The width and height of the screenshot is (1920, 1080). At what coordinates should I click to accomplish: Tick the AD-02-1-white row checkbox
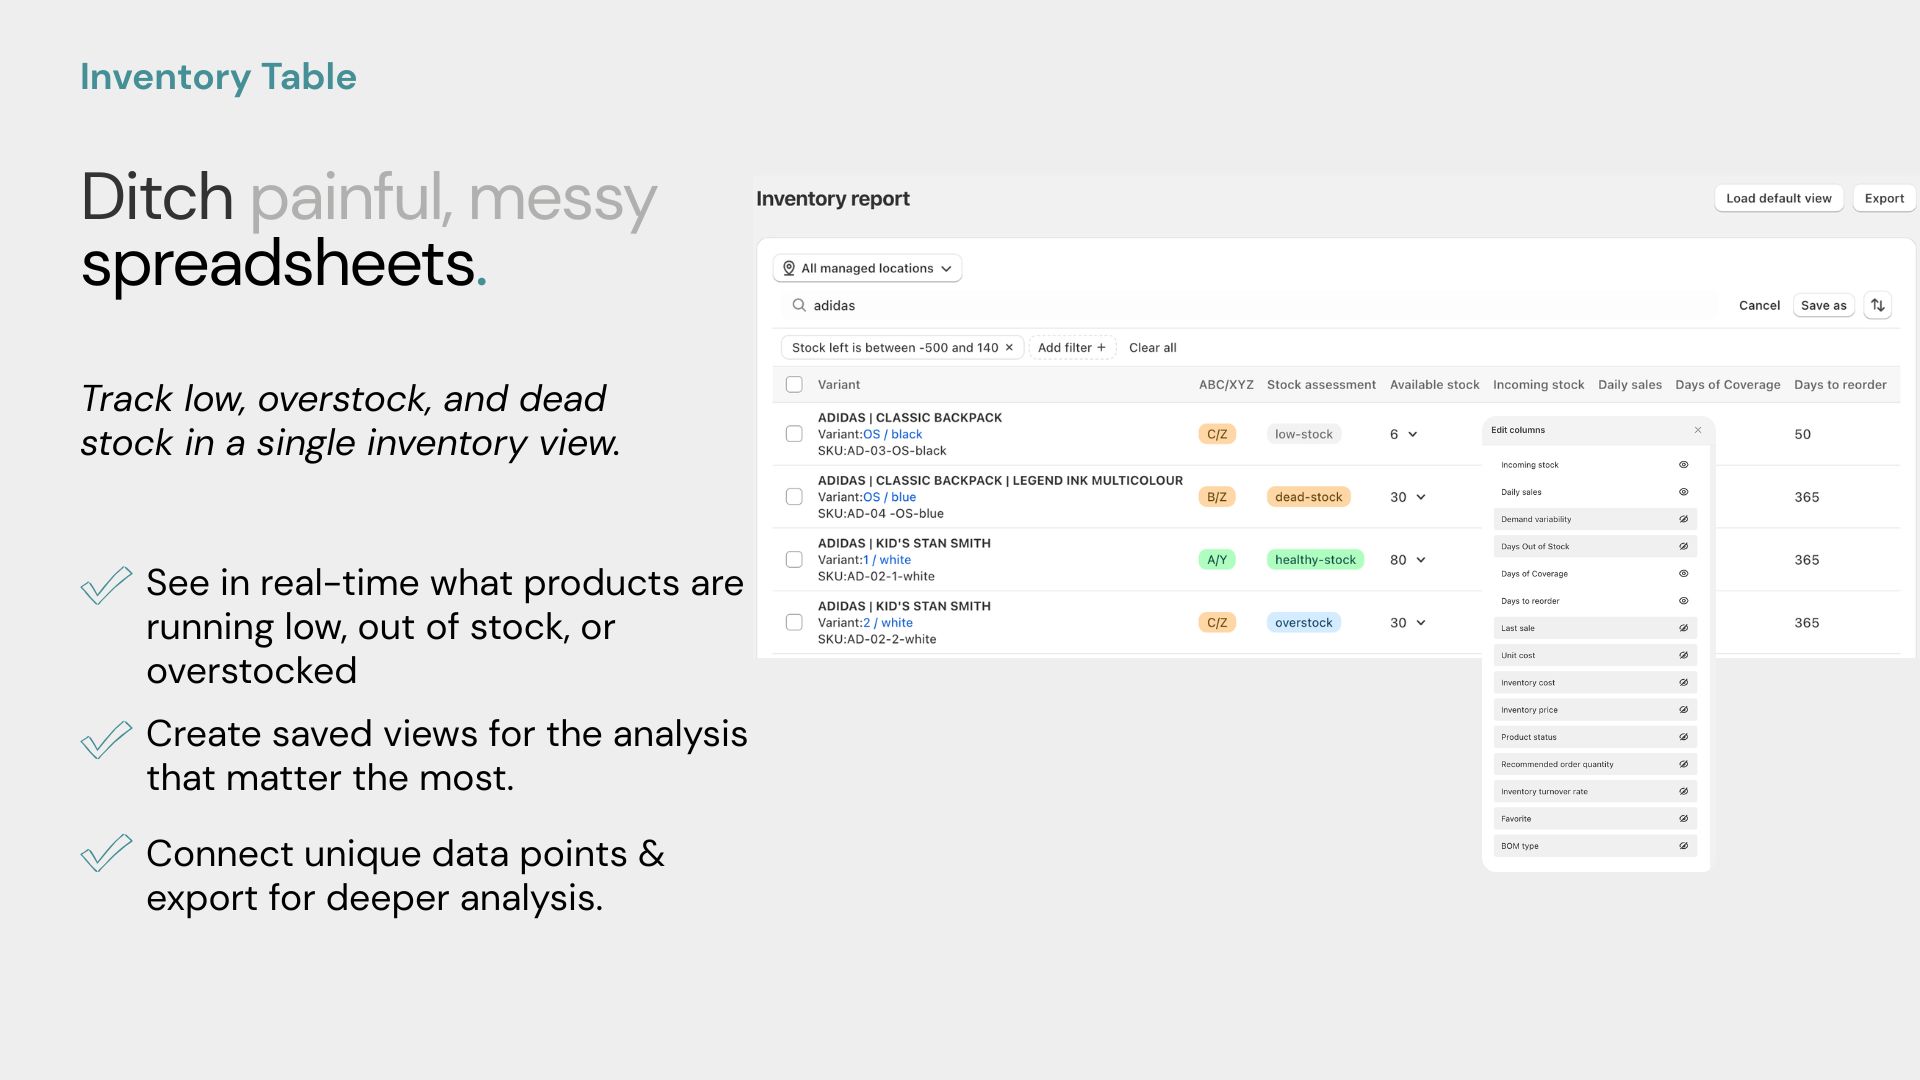click(x=794, y=560)
